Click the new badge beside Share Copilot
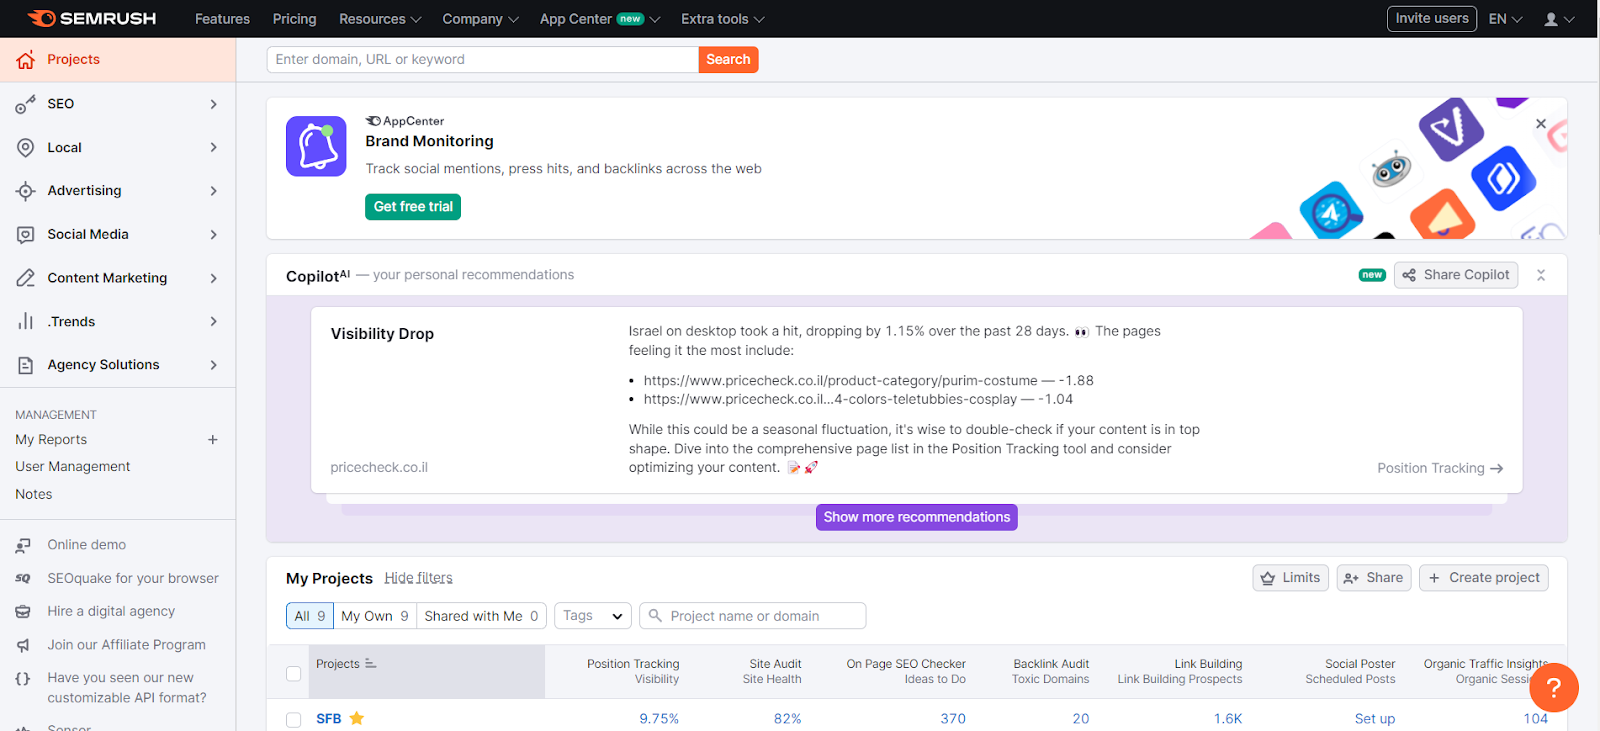This screenshot has height=731, width=1600. coord(1372,275)
